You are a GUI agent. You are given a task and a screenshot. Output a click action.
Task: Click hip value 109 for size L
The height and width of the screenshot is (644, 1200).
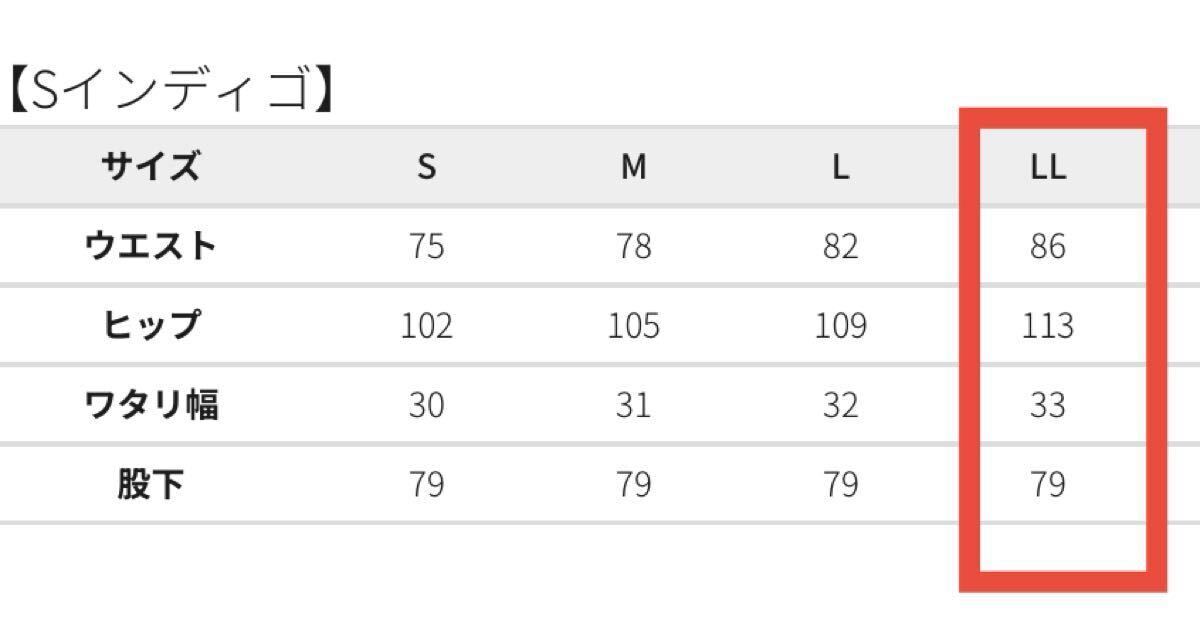[x=840, y=326]
